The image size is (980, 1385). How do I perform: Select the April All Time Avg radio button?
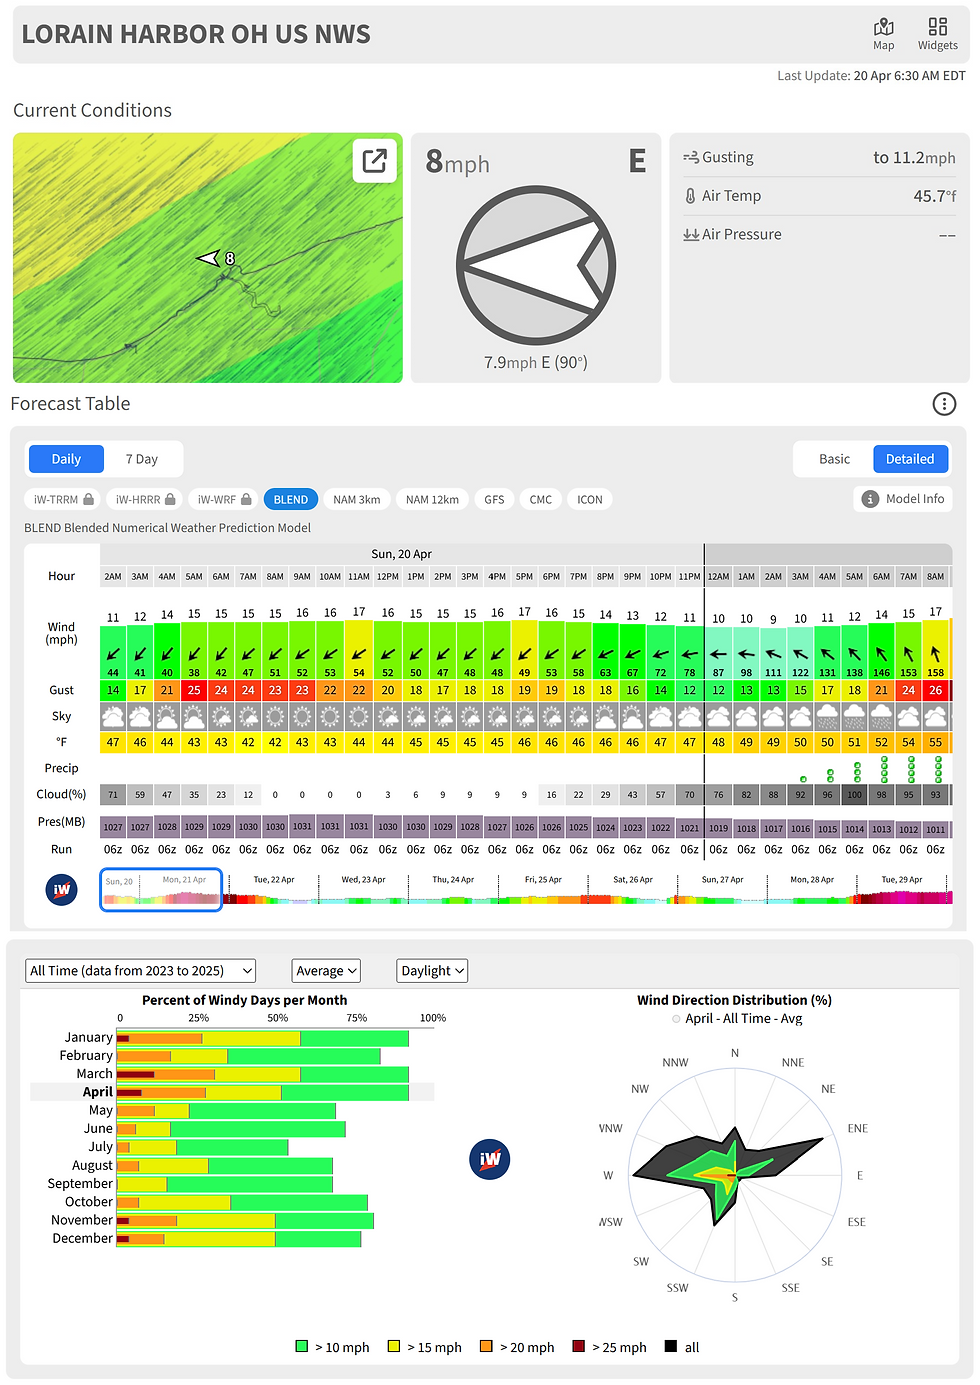pyautogui.click(x=675, y=1018)
